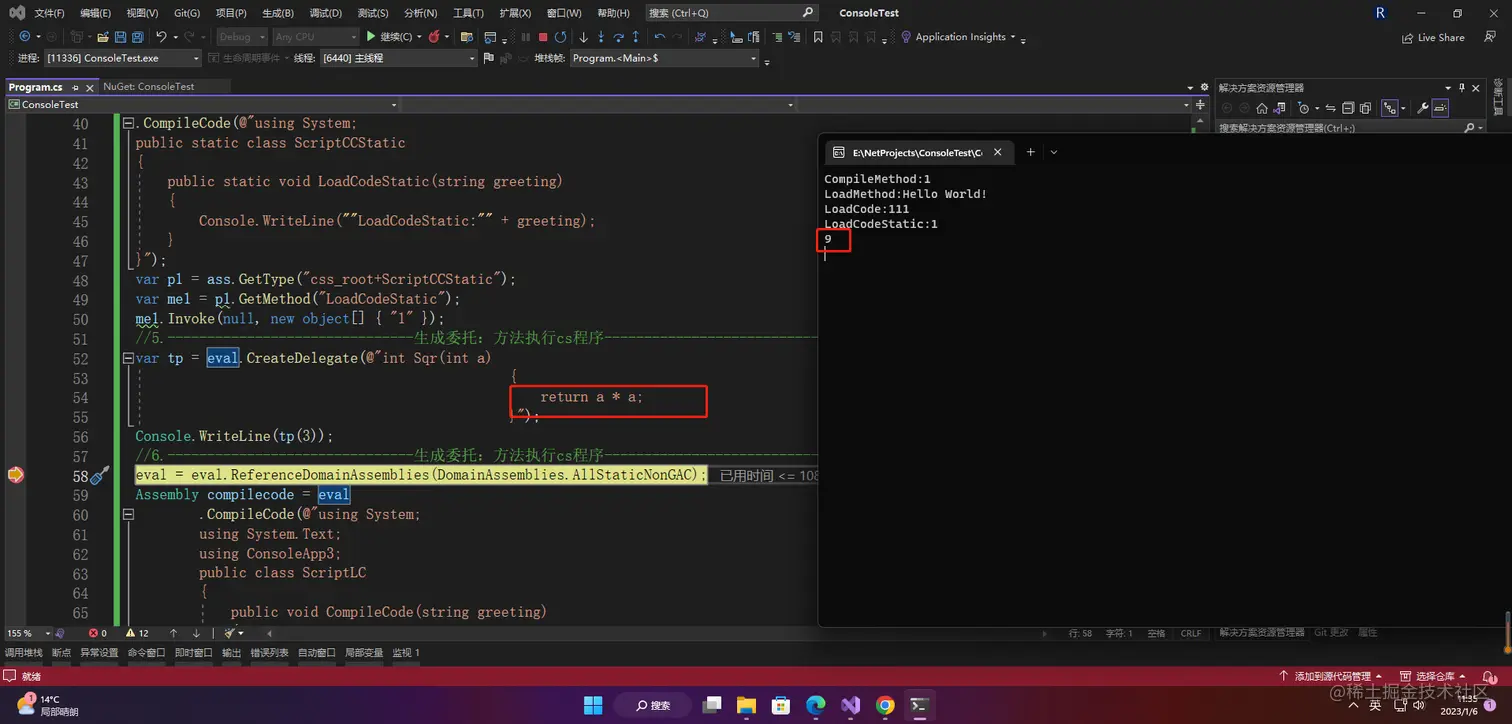The width and height of the screenshot is (1512, 724).
Task: Toggle the preview selected items button in Solution Explorer
Action: [x=1440, y=108]
